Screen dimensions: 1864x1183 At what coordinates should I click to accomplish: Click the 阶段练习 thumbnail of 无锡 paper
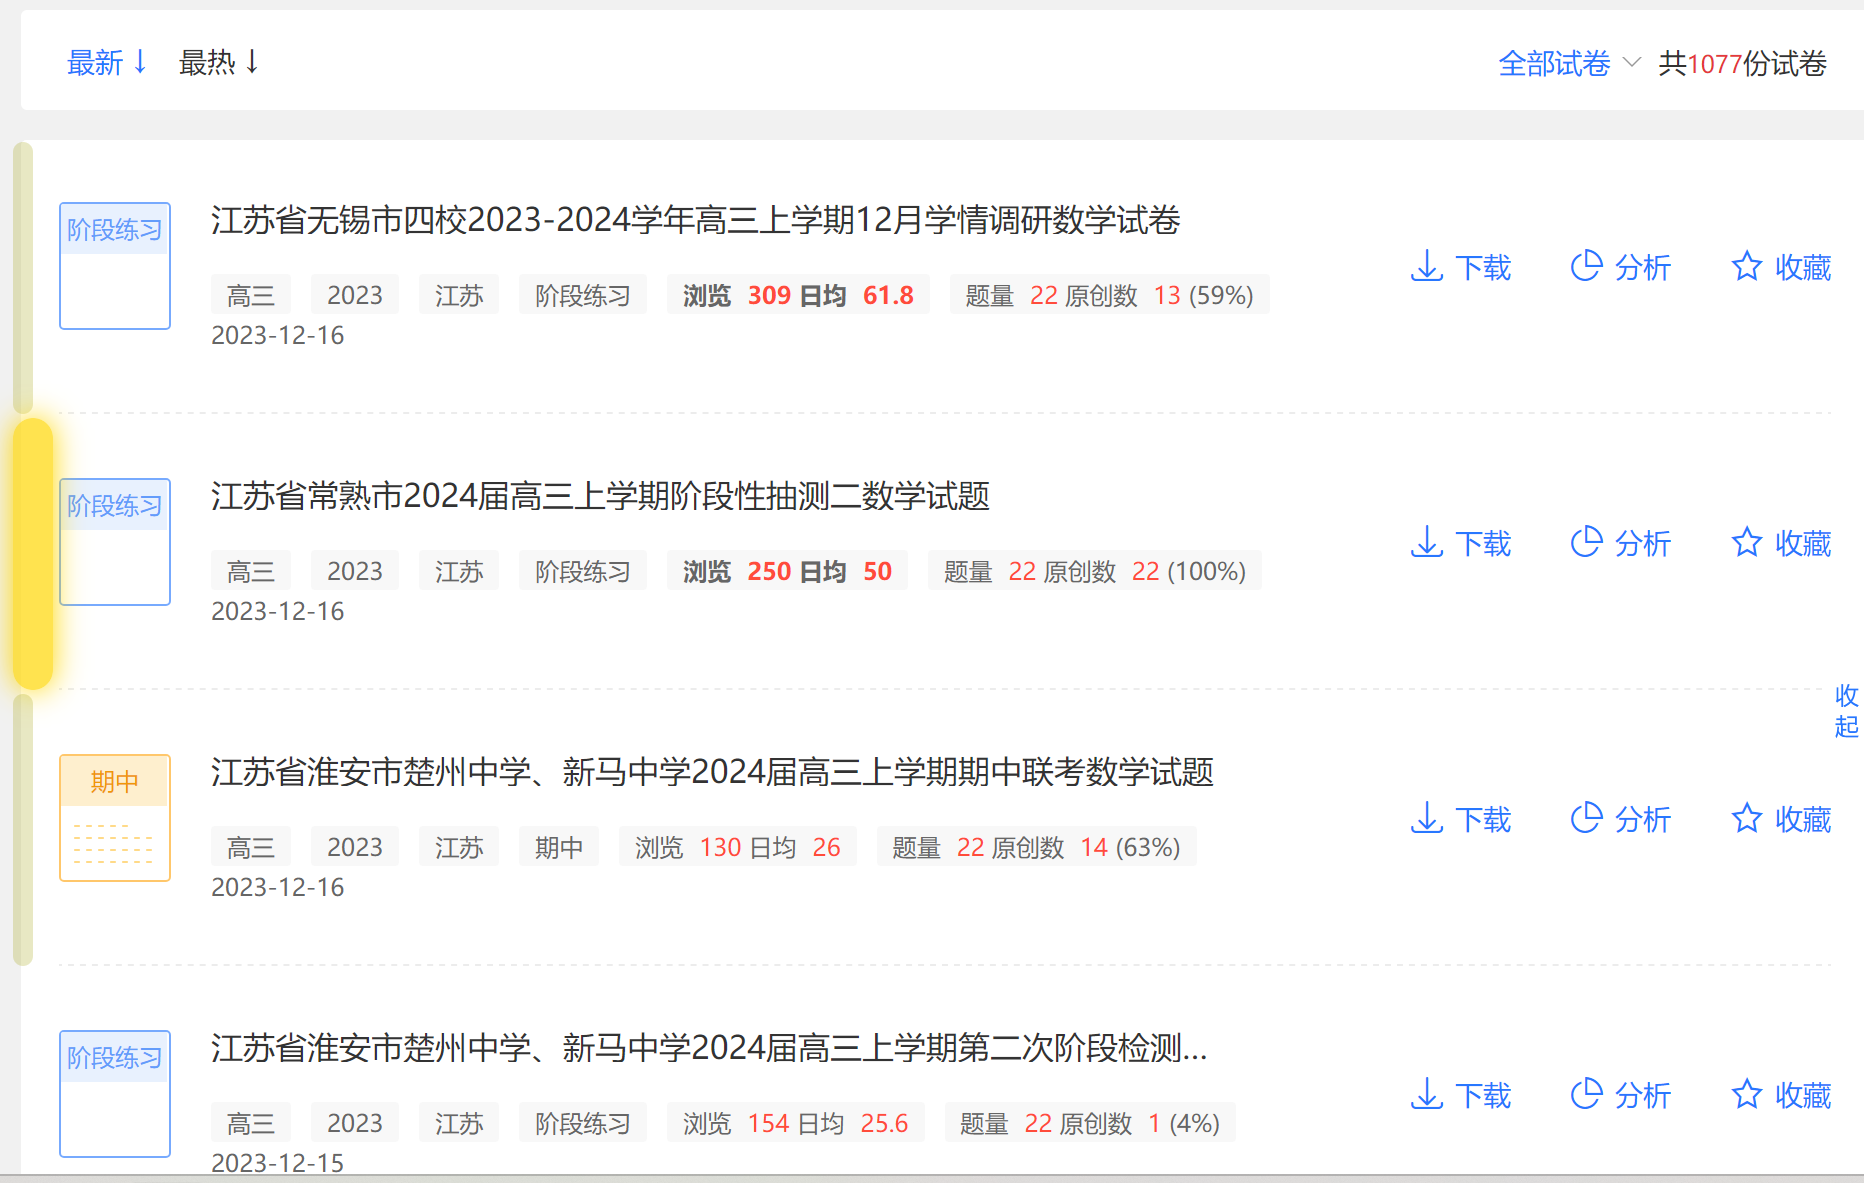click(x=115, y=265)
